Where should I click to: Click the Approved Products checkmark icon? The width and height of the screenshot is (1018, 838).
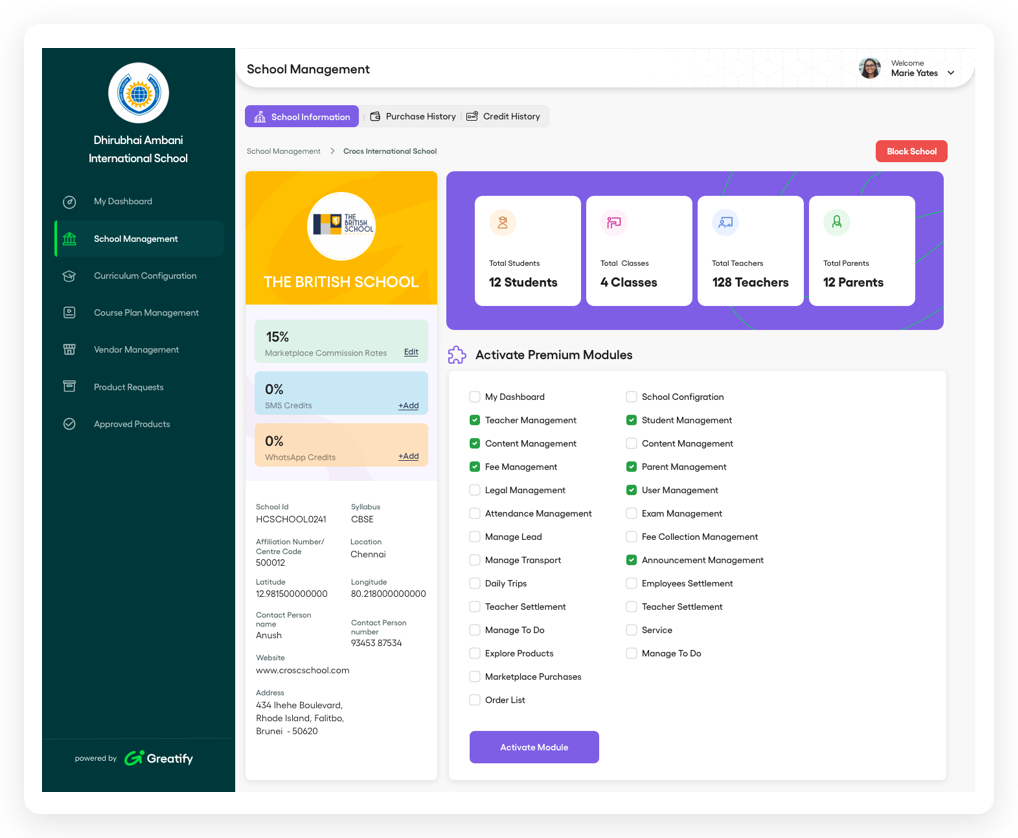click(69, 424)
